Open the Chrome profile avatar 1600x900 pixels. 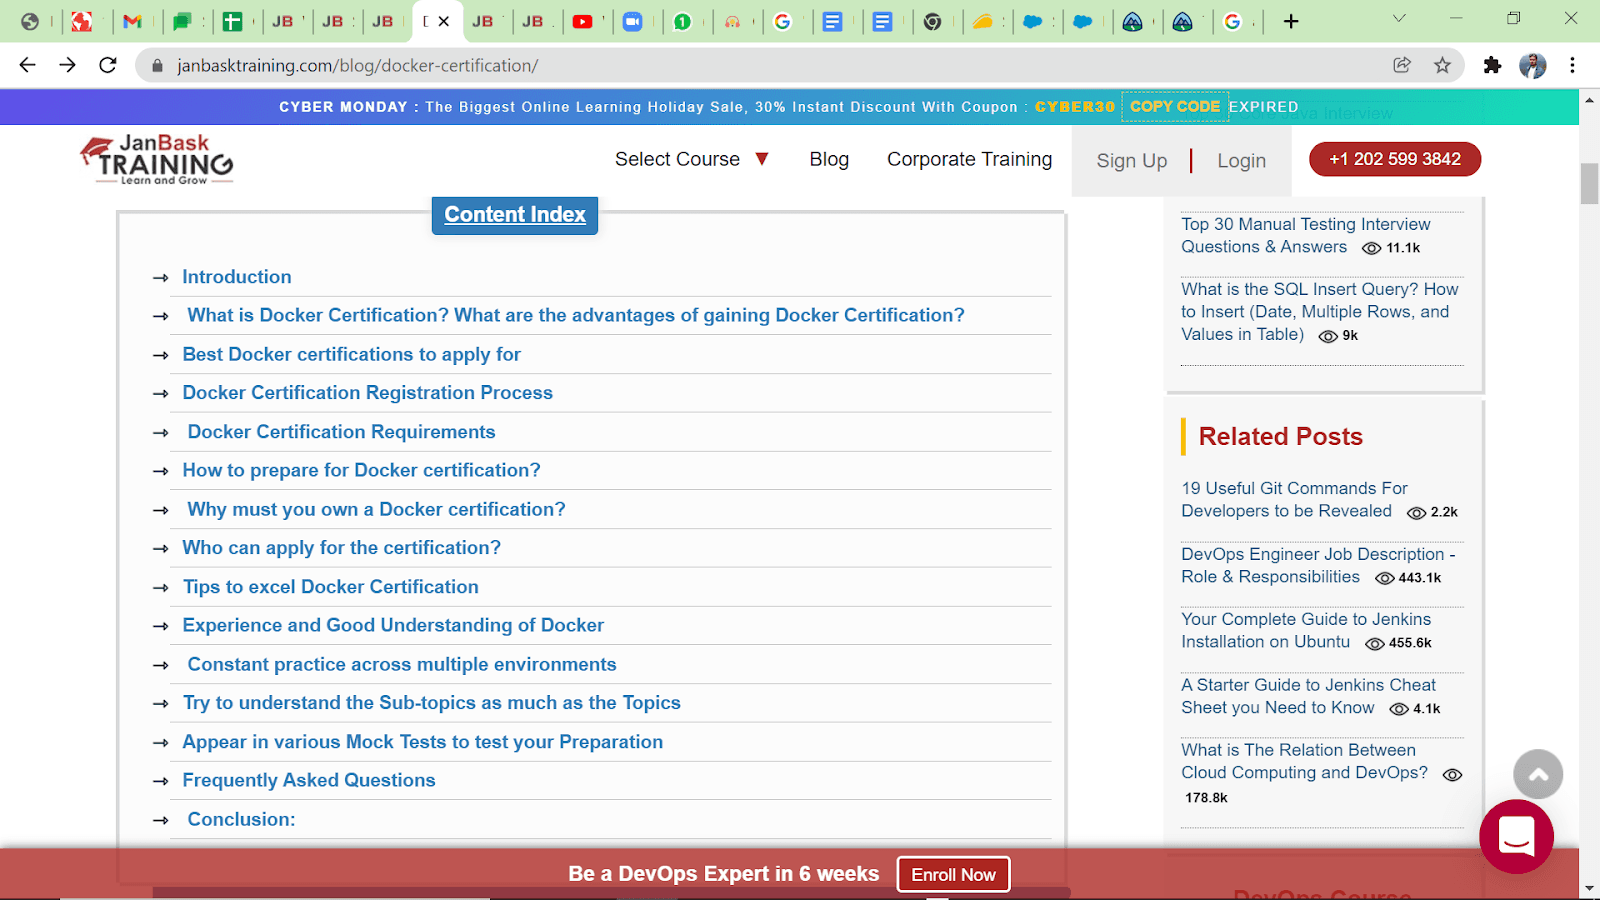click(1532, 65)
